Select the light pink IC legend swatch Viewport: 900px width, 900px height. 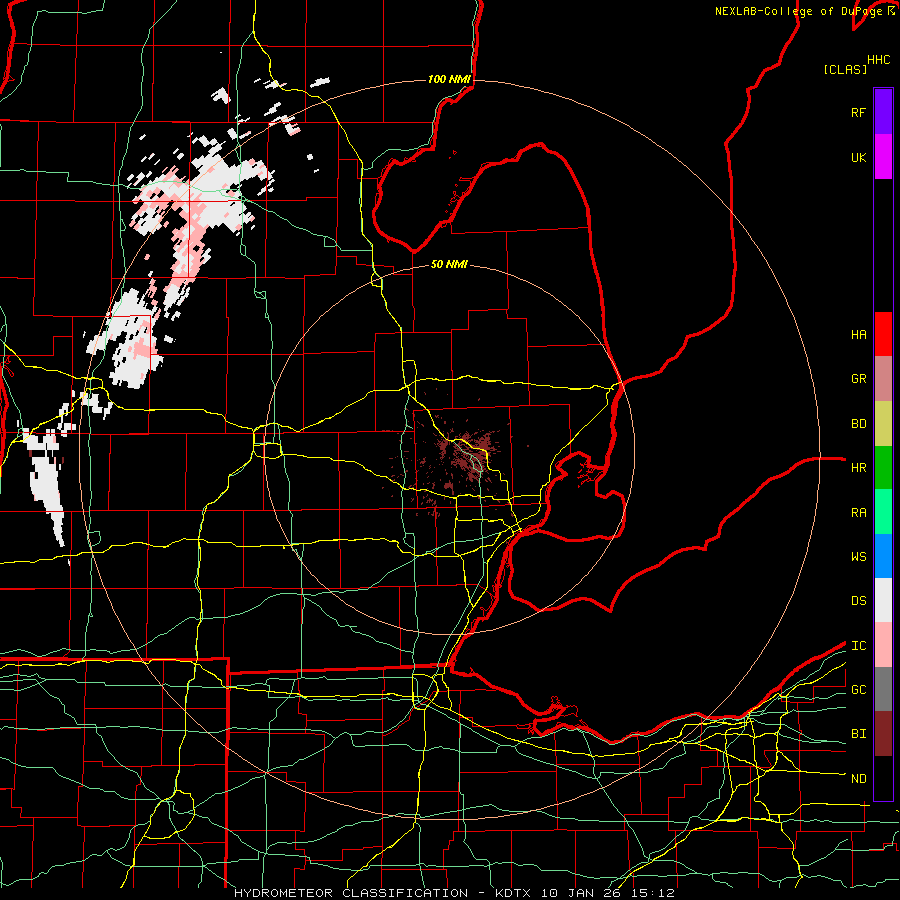[x=883, y=645]
